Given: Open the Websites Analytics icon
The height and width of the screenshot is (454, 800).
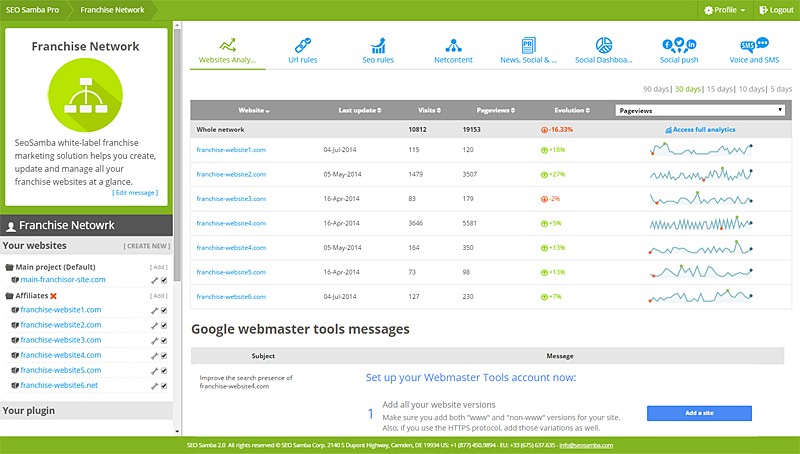Looking at the screenshot, I should tap(228, 45).
